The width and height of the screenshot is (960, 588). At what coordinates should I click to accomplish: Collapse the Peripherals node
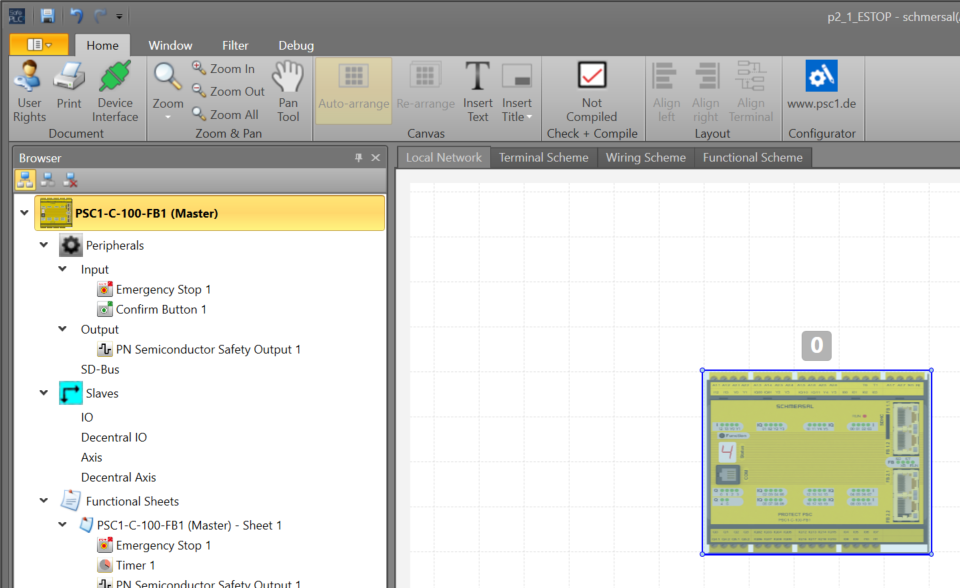[x=43, y=245]
